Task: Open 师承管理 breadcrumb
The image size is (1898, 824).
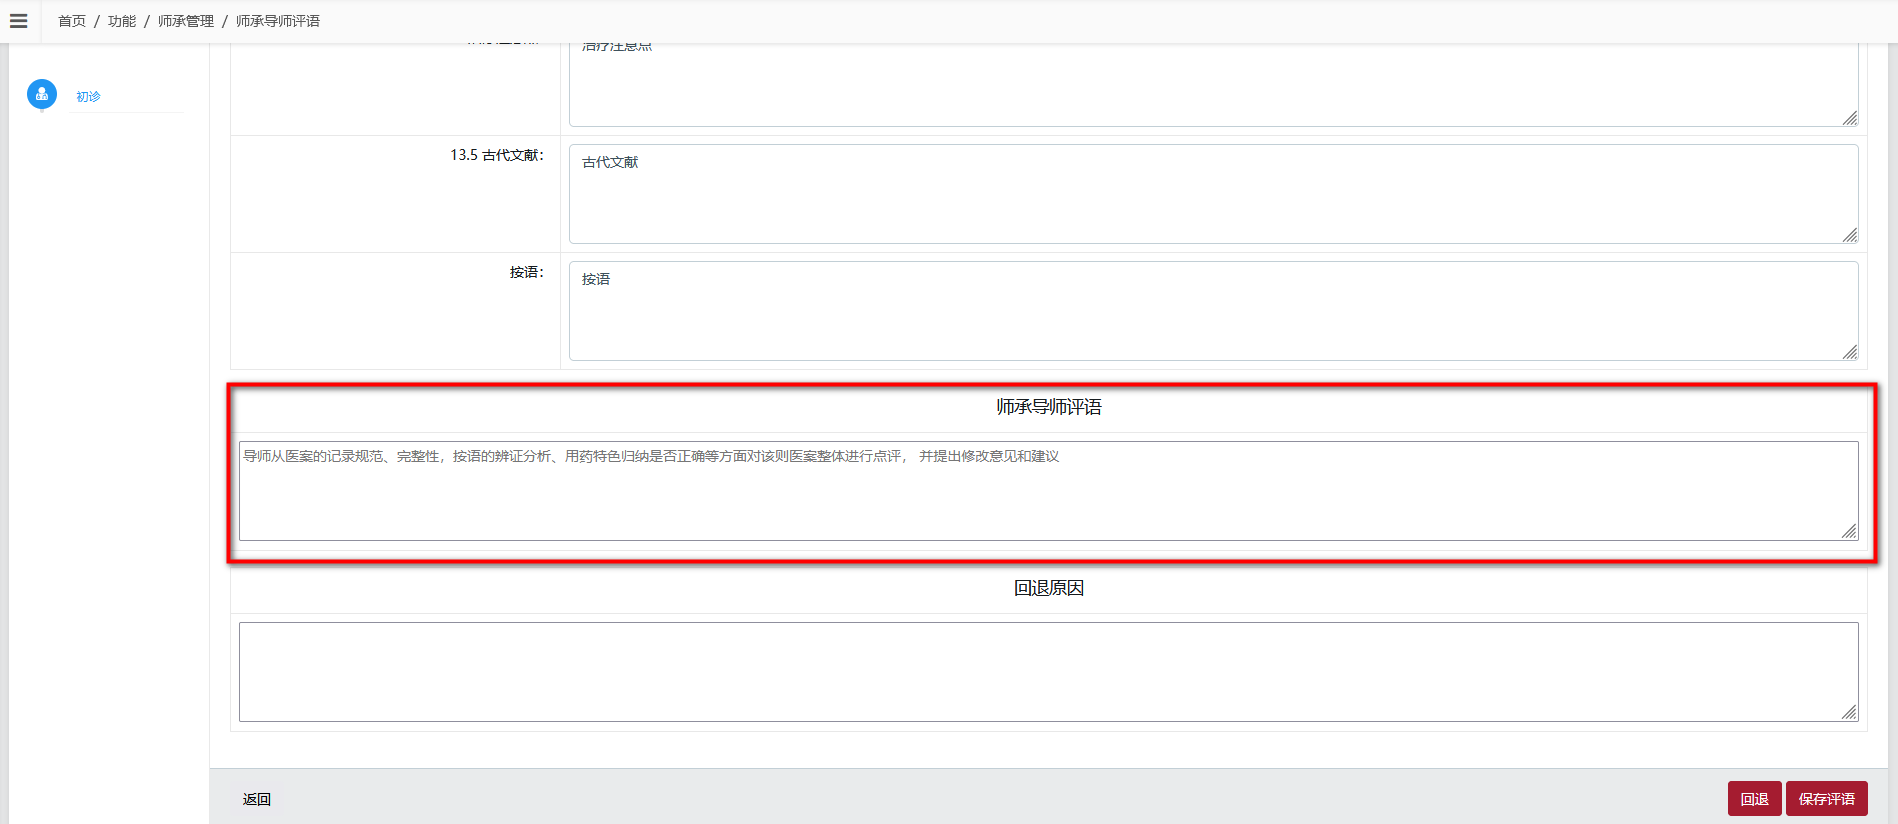Action: click(x=186, y=21)
